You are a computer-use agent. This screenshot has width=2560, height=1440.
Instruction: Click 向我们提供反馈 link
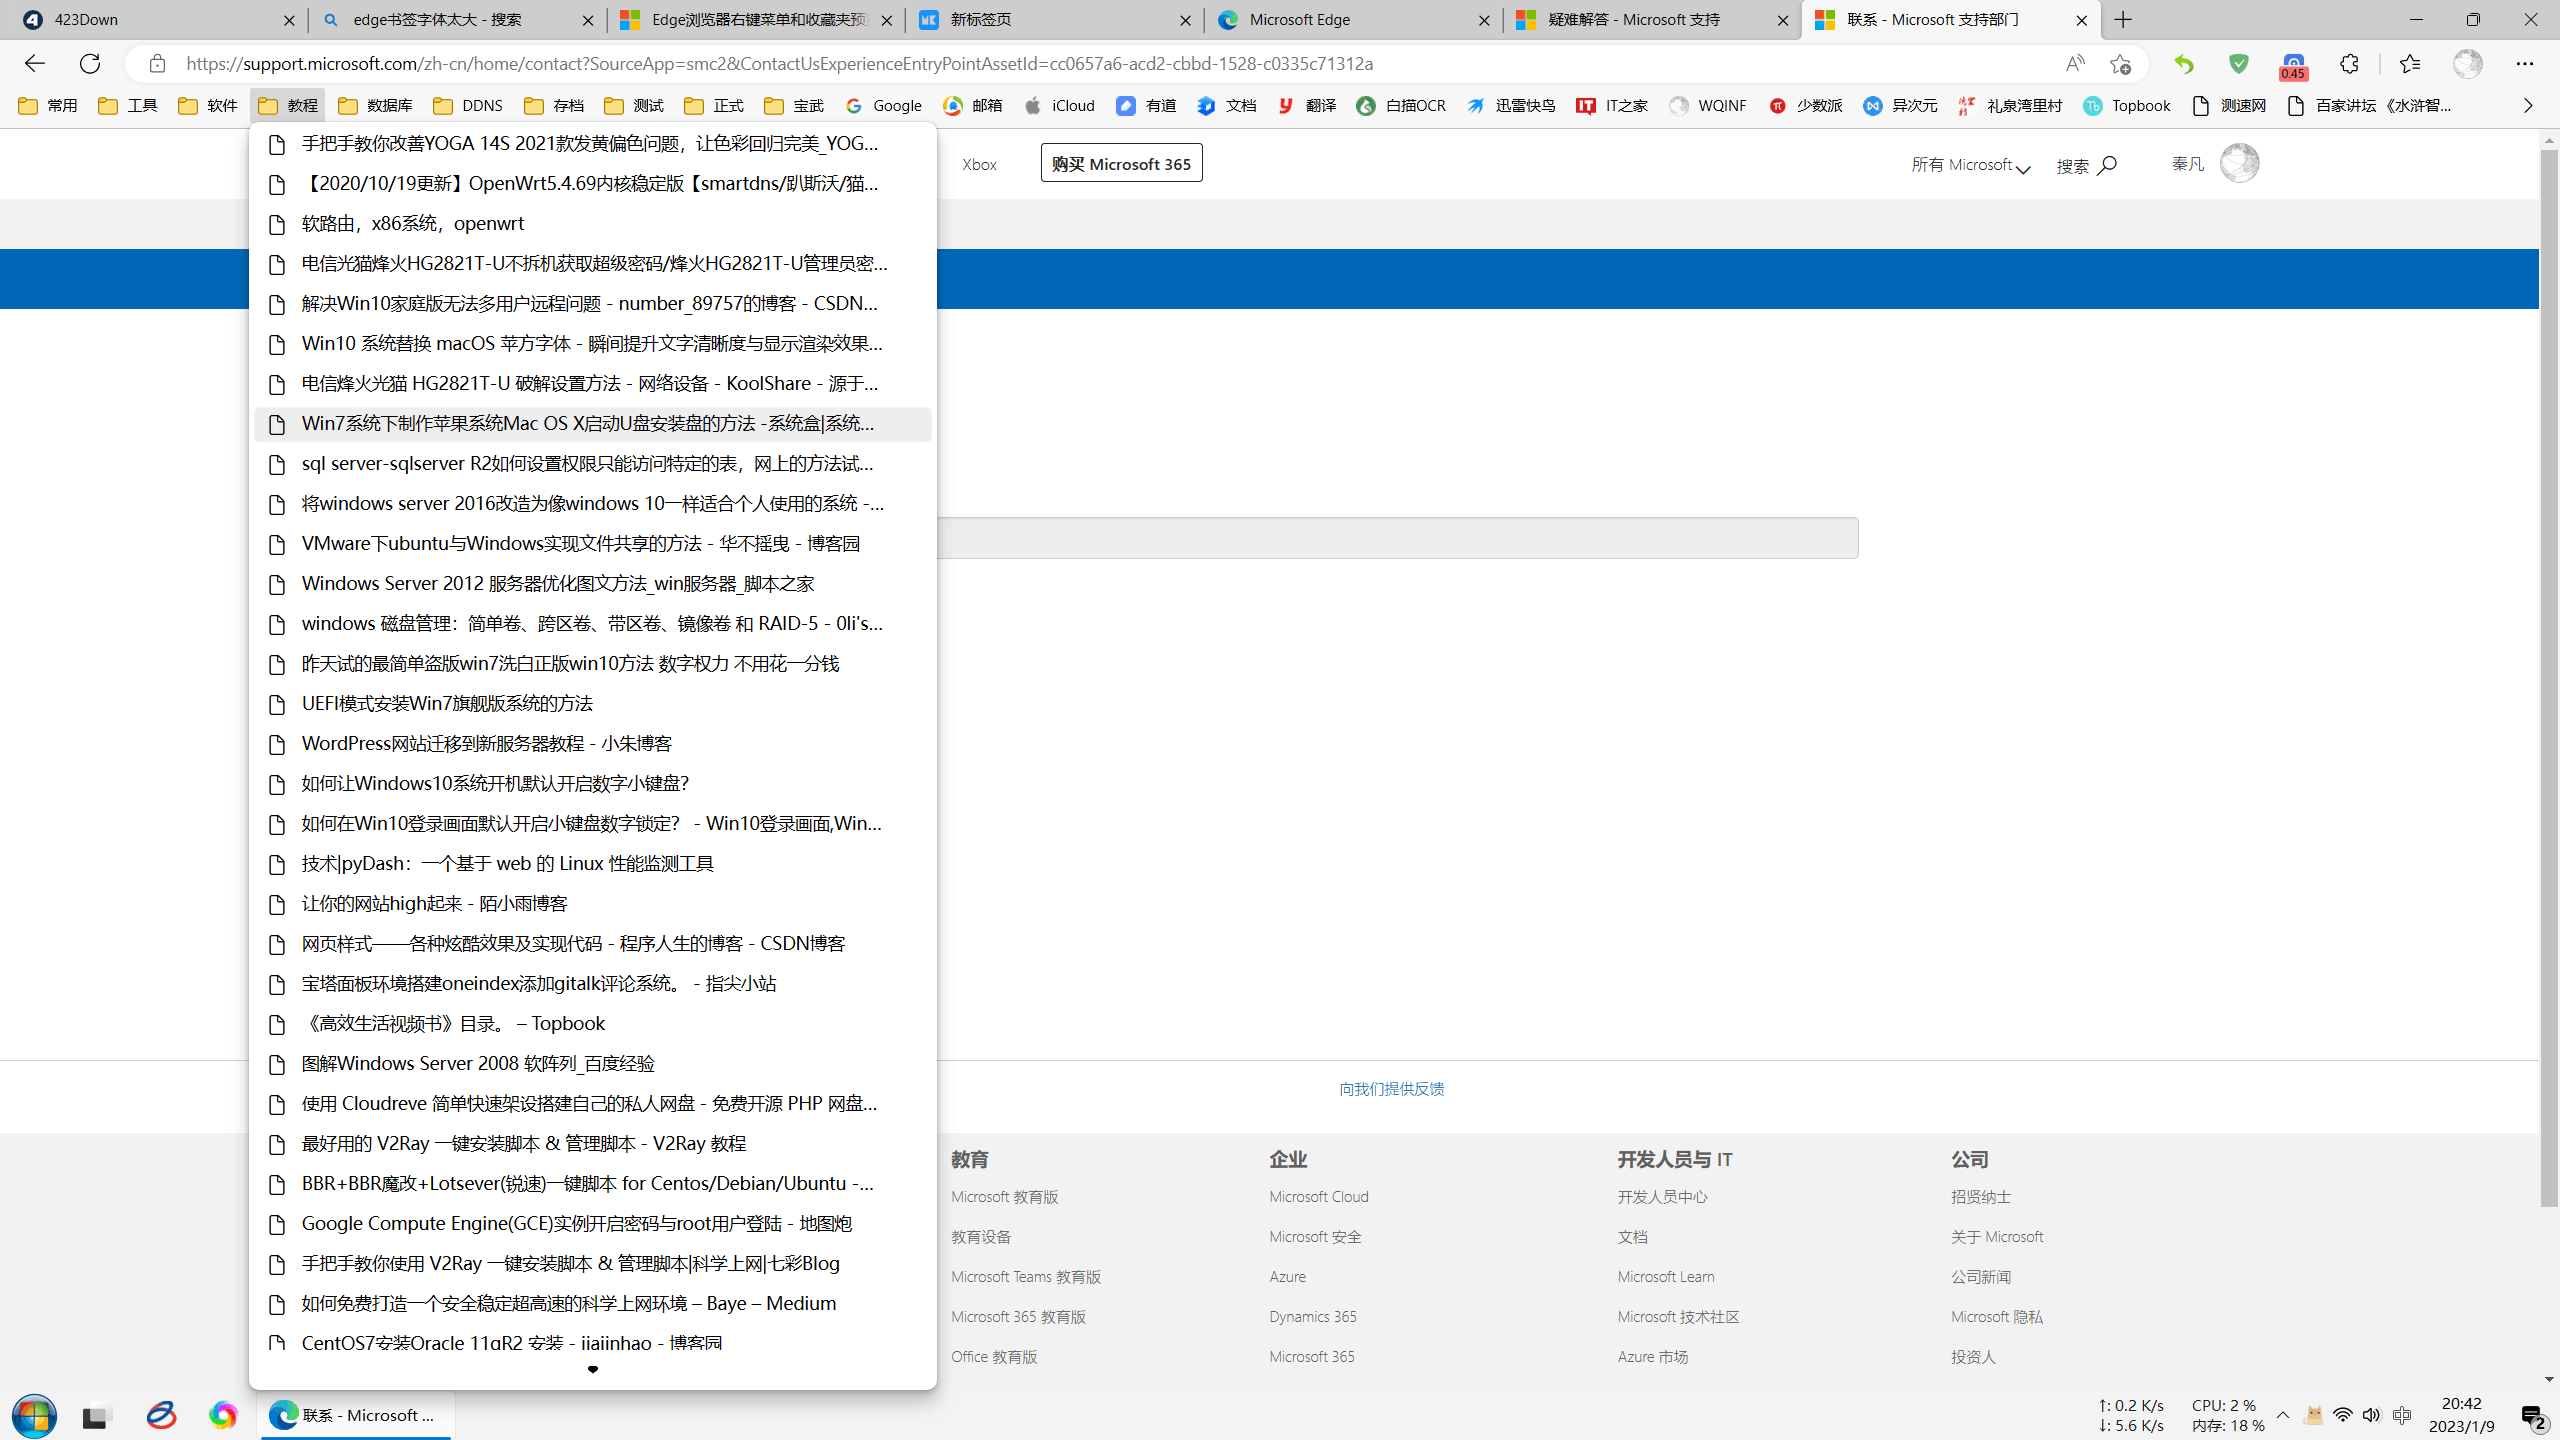[1391, 1089]
